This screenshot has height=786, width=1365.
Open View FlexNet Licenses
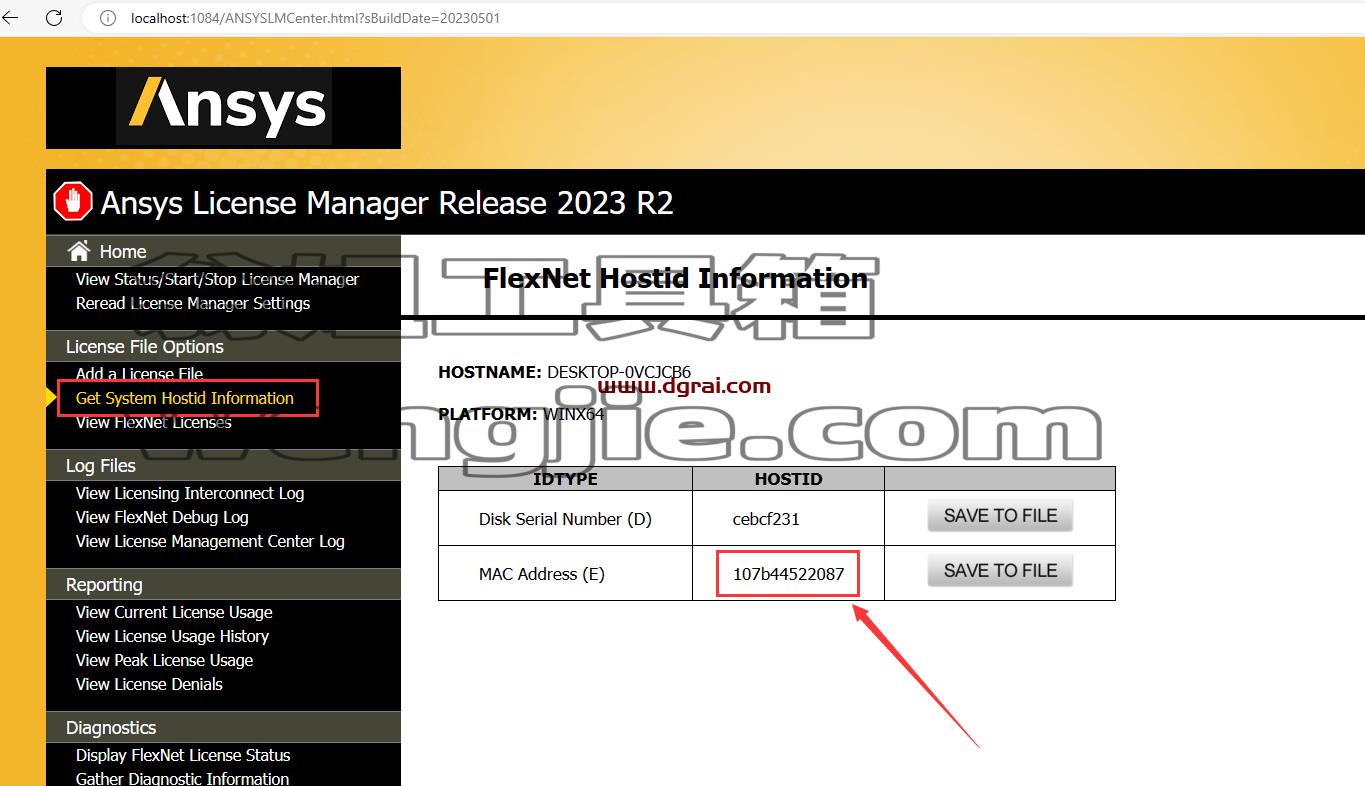pyautogui.click(x=153, y=422)
